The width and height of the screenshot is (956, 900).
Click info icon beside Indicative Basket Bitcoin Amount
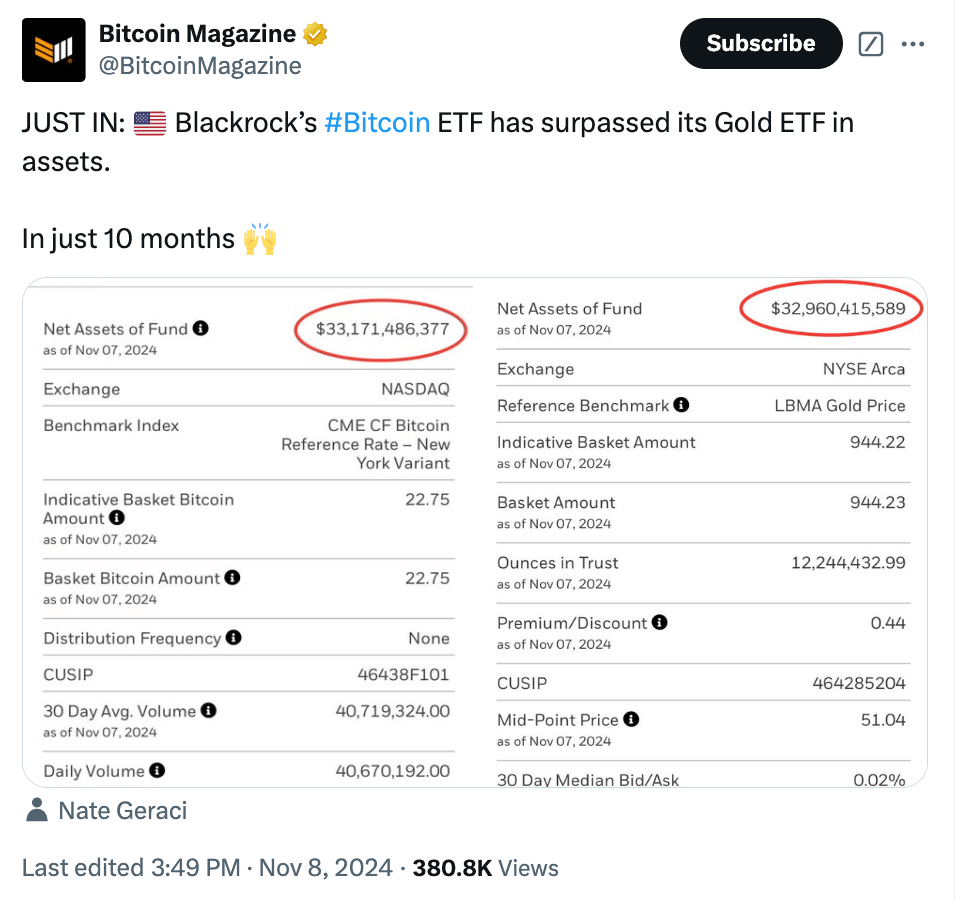pyautogui.click(x=119, y=518)
